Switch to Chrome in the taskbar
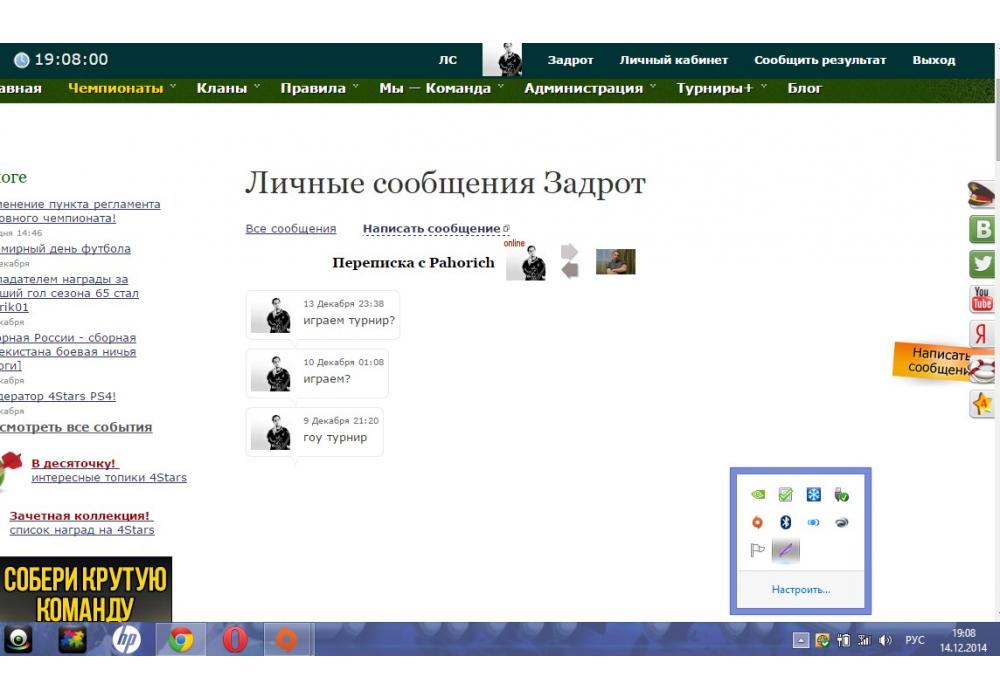The height and width of the screenshot is (700, 1000). (181, 639)
